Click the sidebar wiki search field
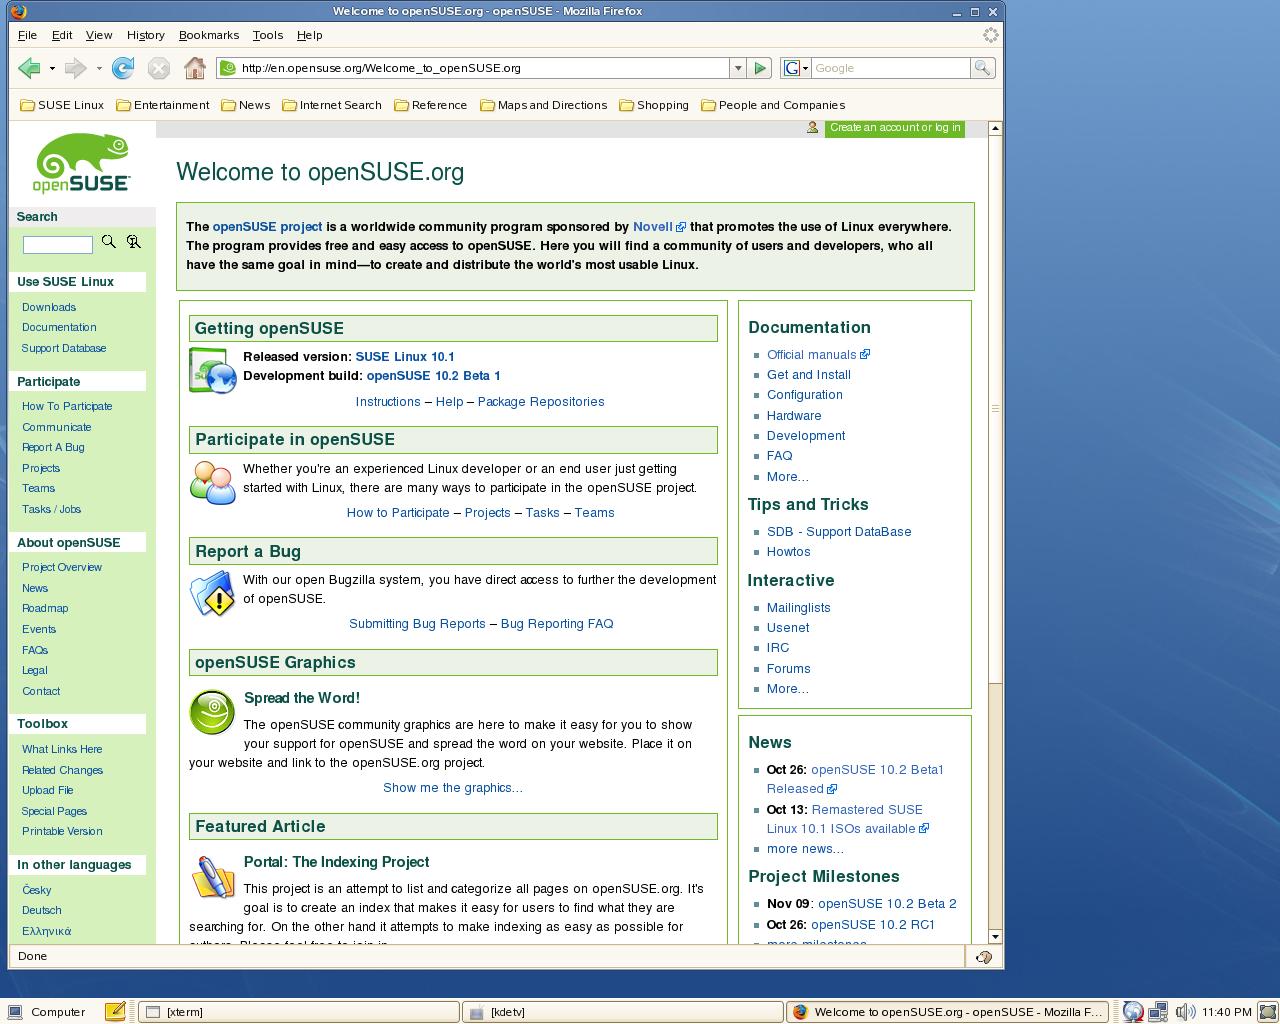This screenshot has width=1280, height=1024. pyautogui.click(x=58, y=244)
